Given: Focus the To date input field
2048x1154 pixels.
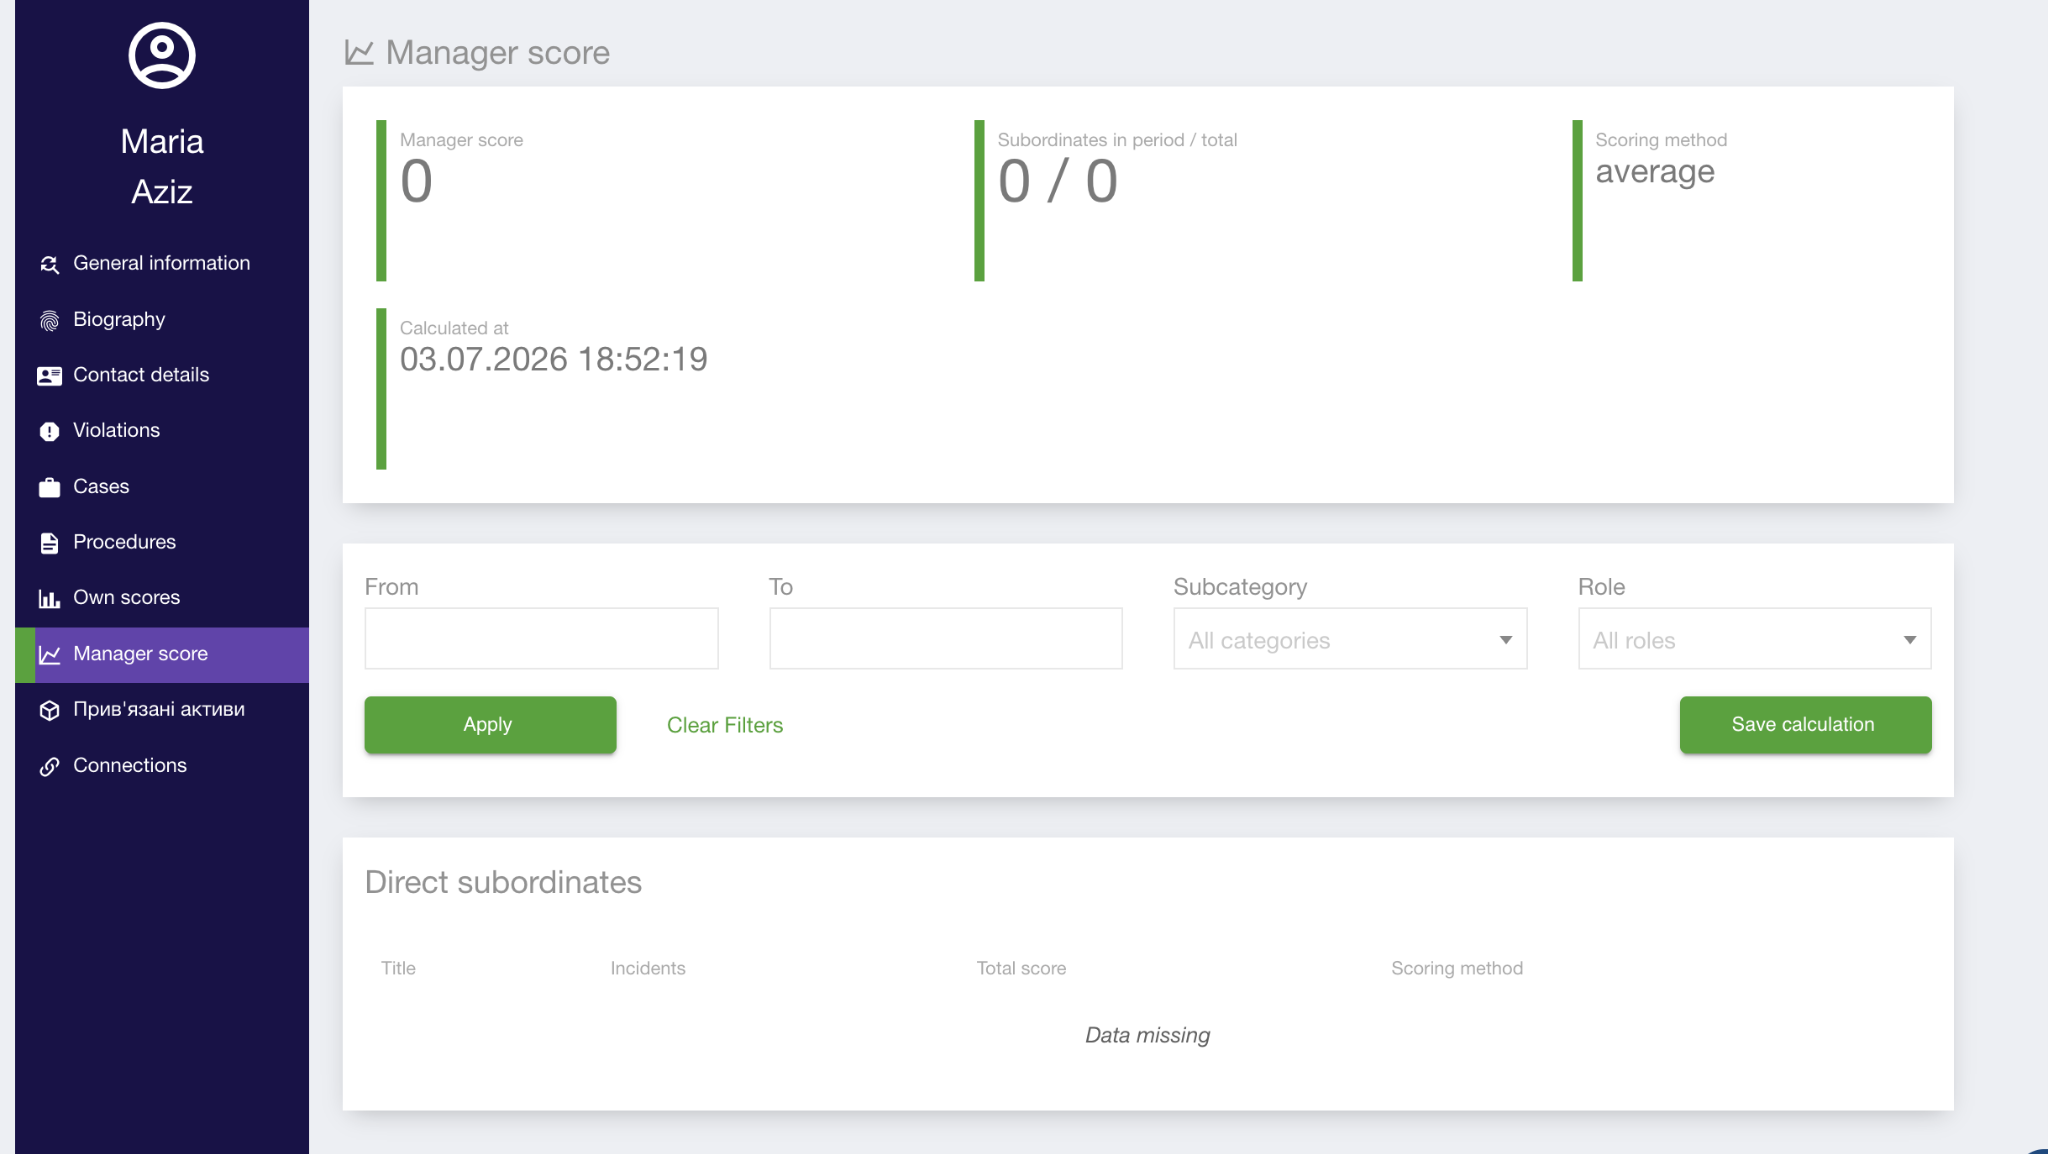Looking at the screenshot, I should point(946,638).
